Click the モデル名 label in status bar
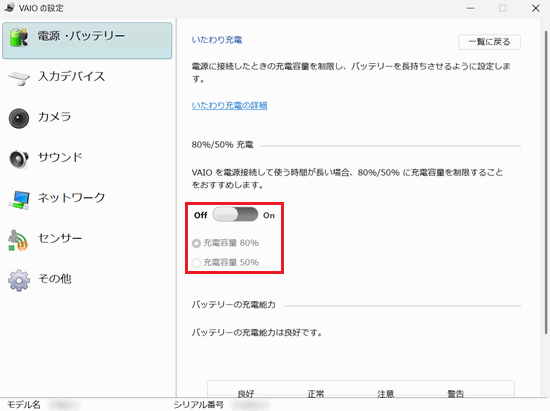550x411 pixels. tap(24, 405)
